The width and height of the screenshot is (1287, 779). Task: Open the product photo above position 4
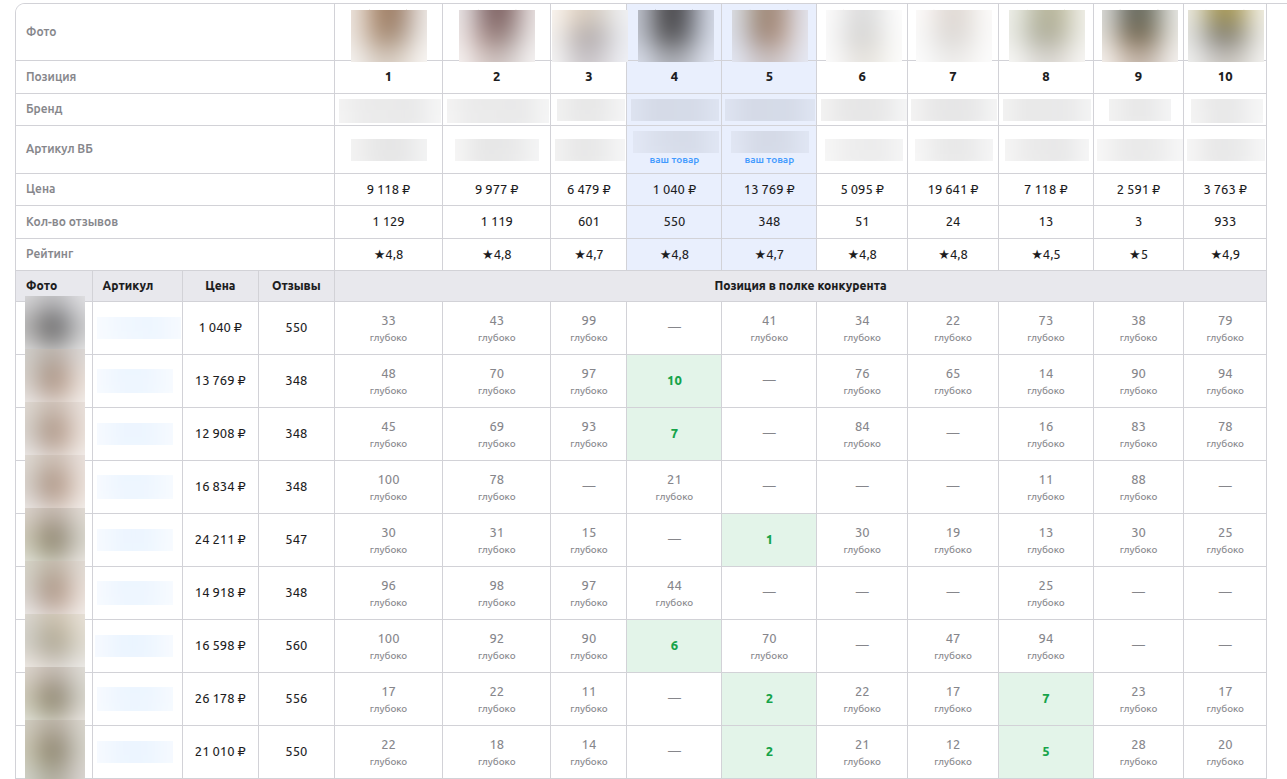[x=675, y=35]
